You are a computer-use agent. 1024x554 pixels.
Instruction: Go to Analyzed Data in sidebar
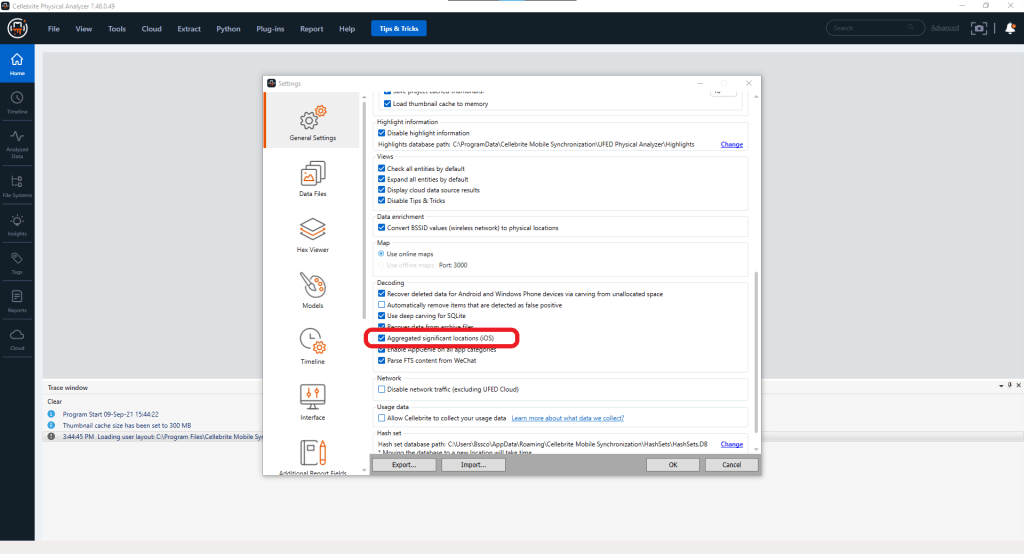point(17,143)
